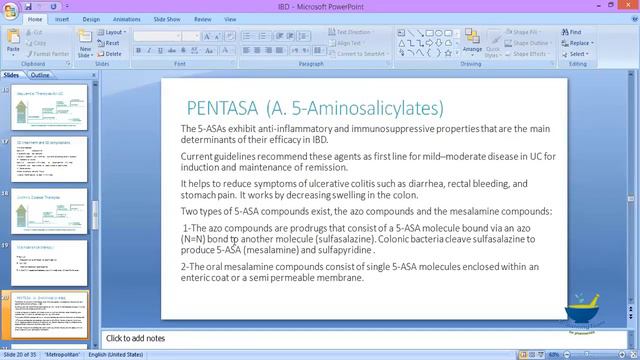Switch to the Insert tab
This screenshot has height=360, width=640.
point(62,19)
